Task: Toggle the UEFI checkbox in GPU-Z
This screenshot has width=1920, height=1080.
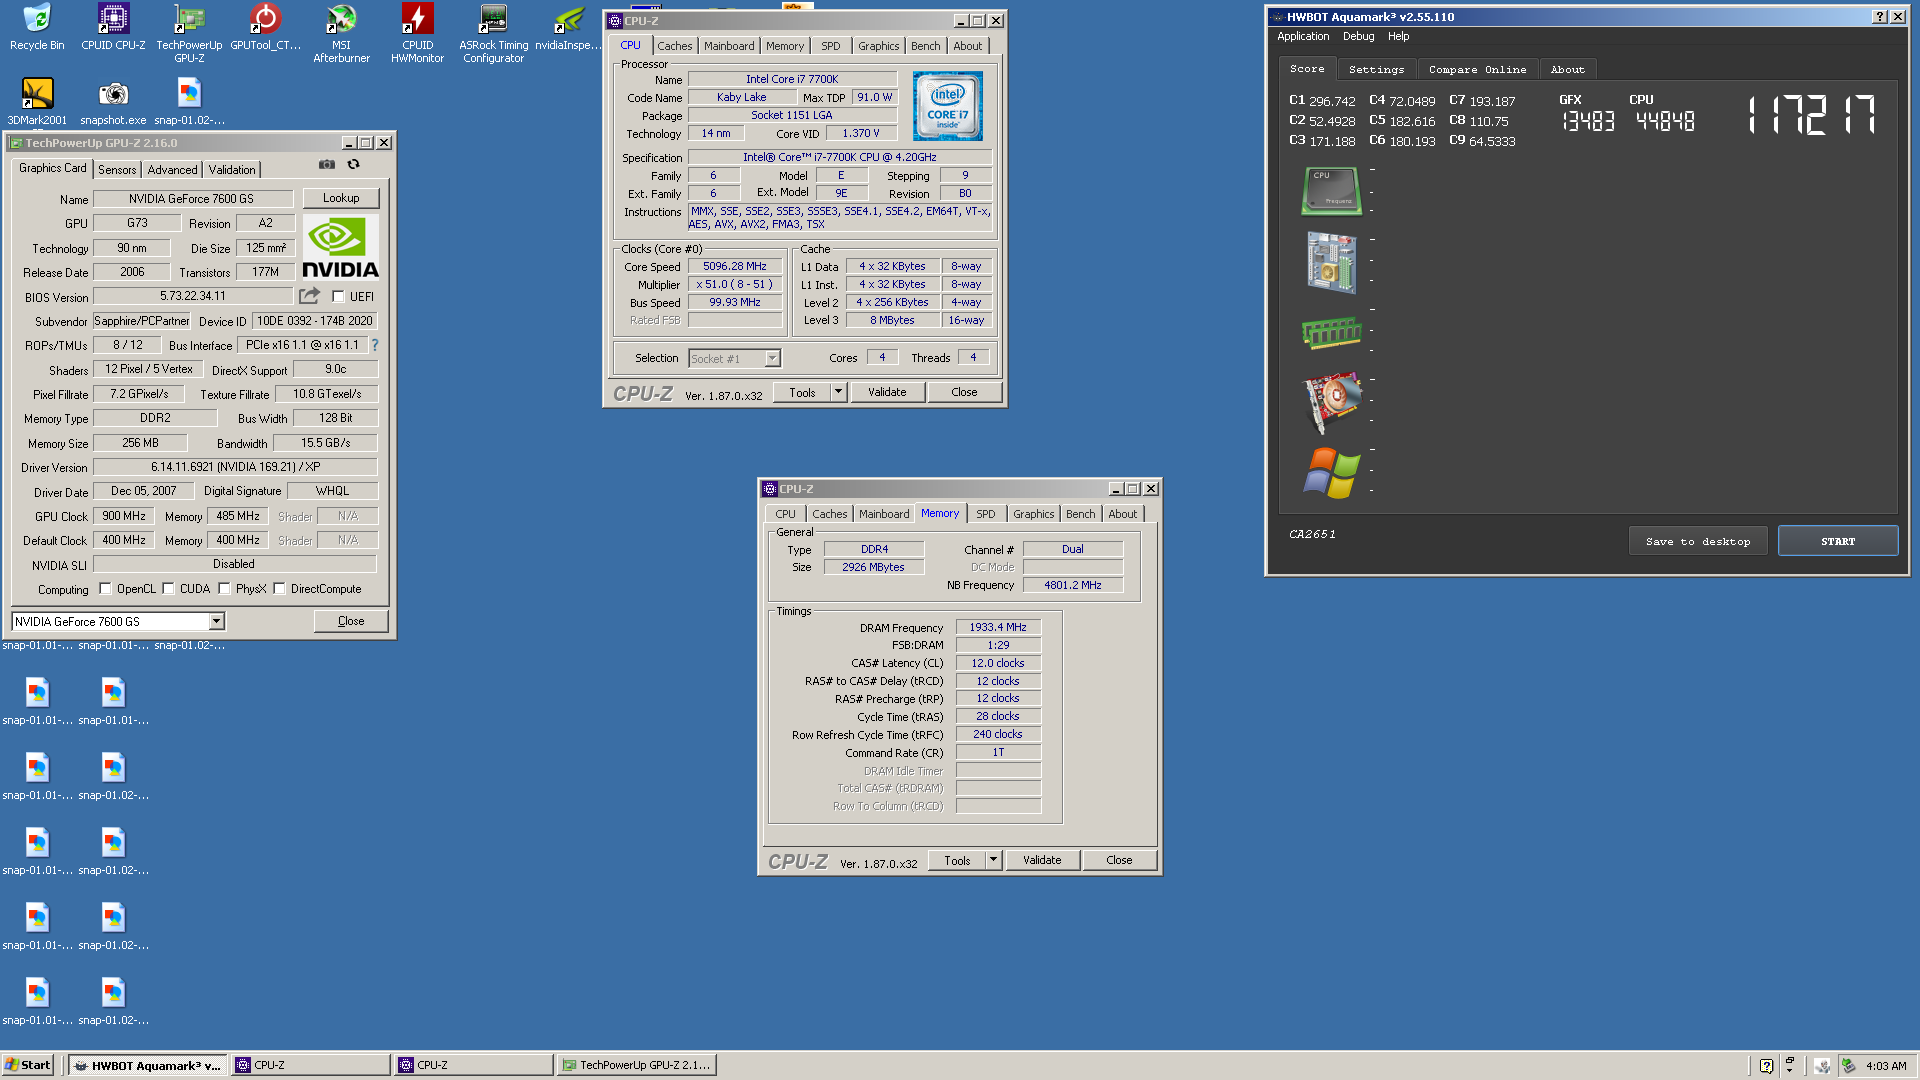Action: pyautogui.click(x=338, y=297)
